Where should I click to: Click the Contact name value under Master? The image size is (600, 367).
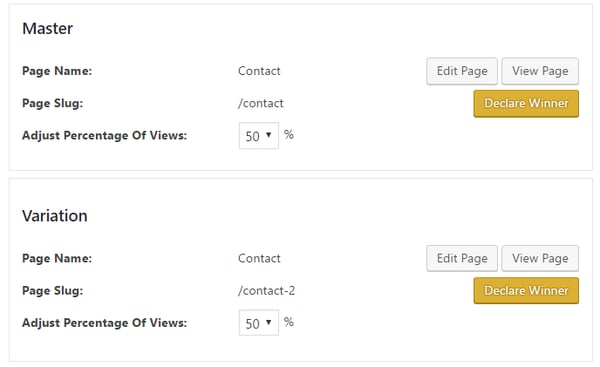click(x=259, y=71)
